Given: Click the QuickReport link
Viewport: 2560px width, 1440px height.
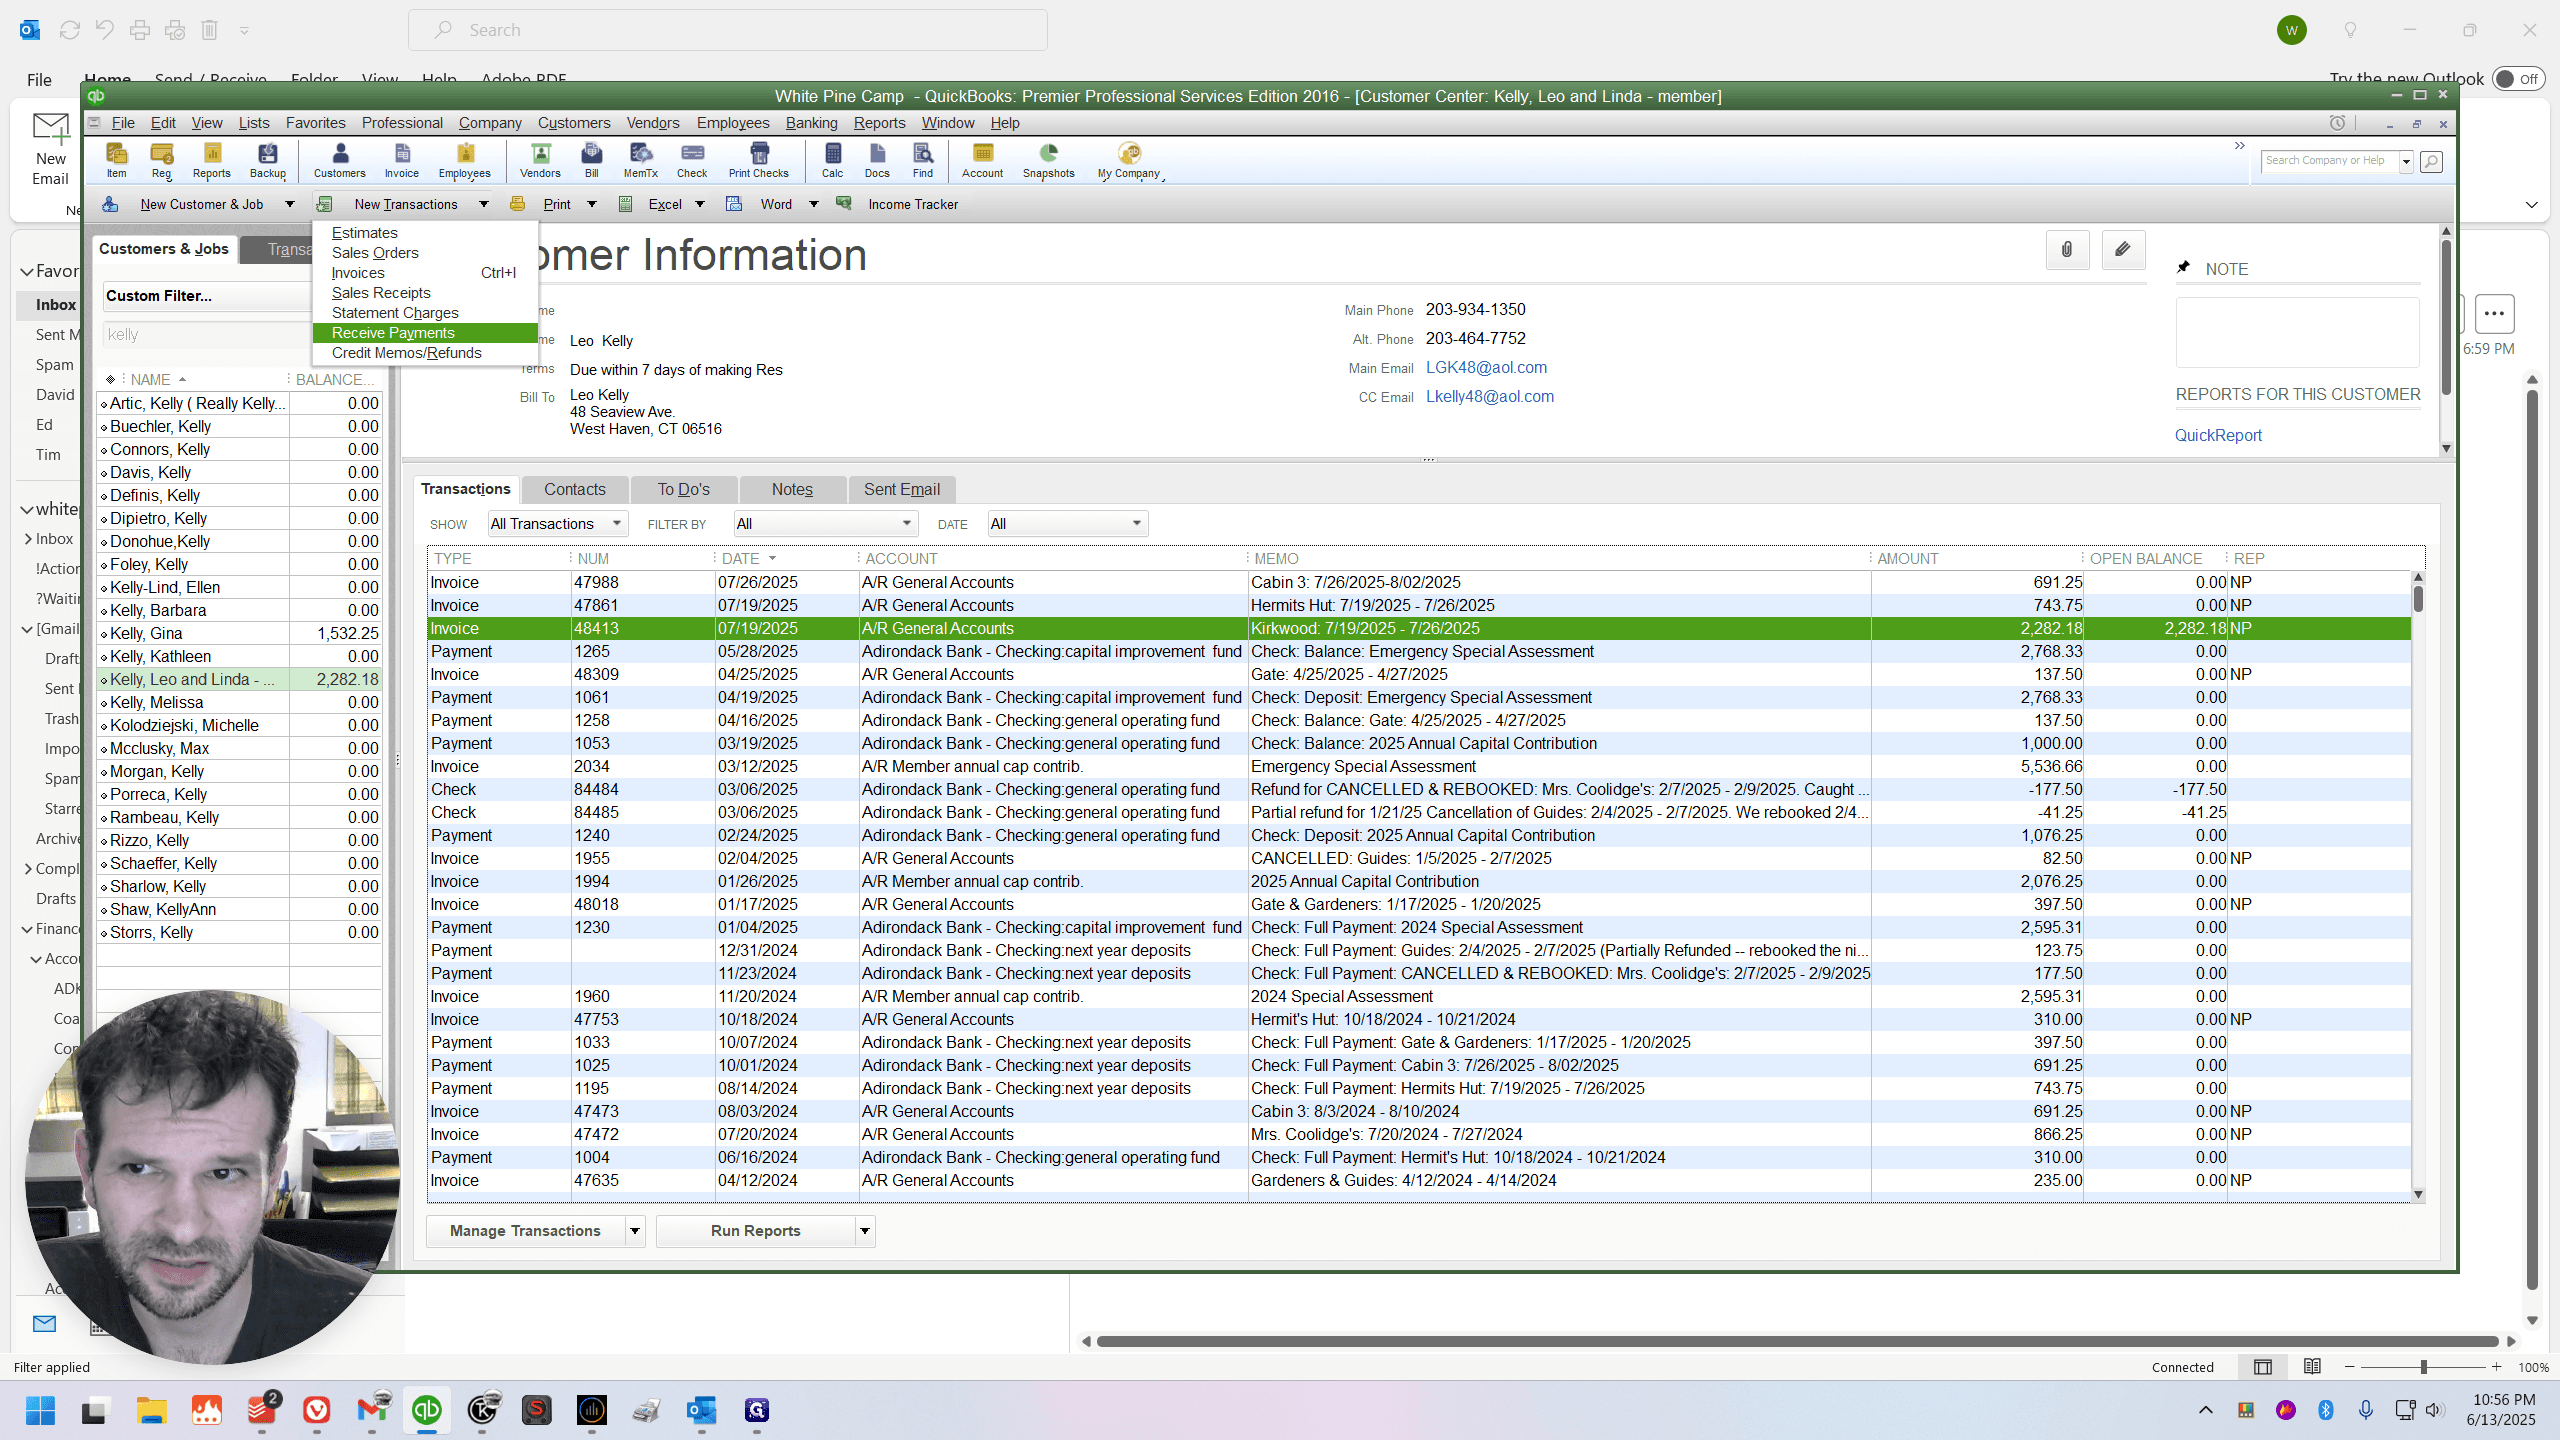Looking at the screenshot, I should (2218, 435).
